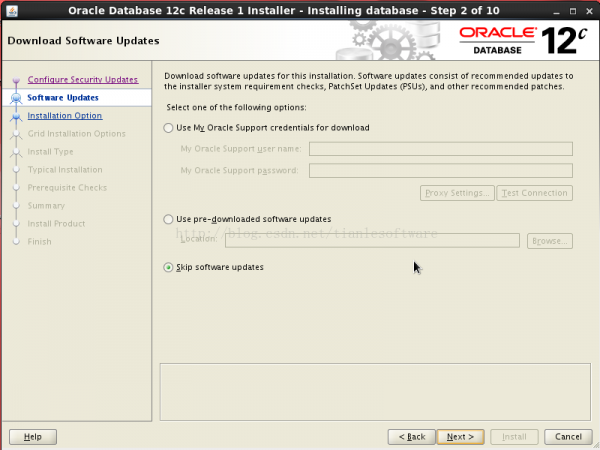
Task: Click Finish step marker dot
Action: point(16,242)
